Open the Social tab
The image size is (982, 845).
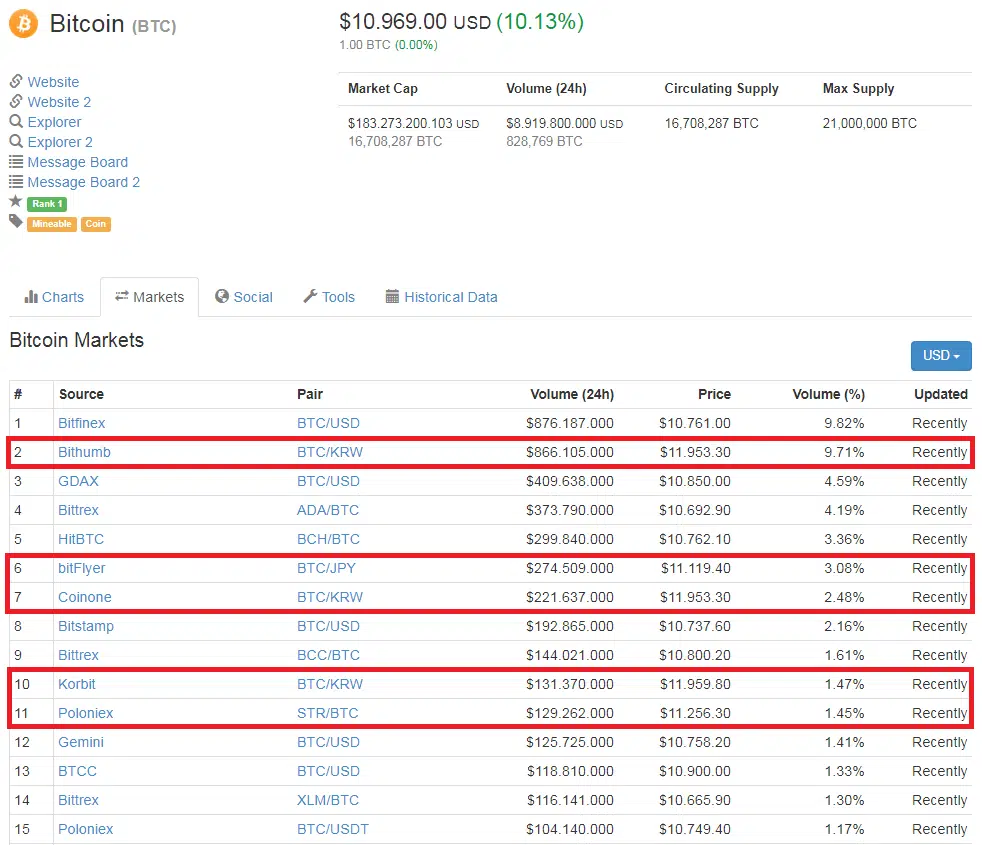click(x=244, y=297)
